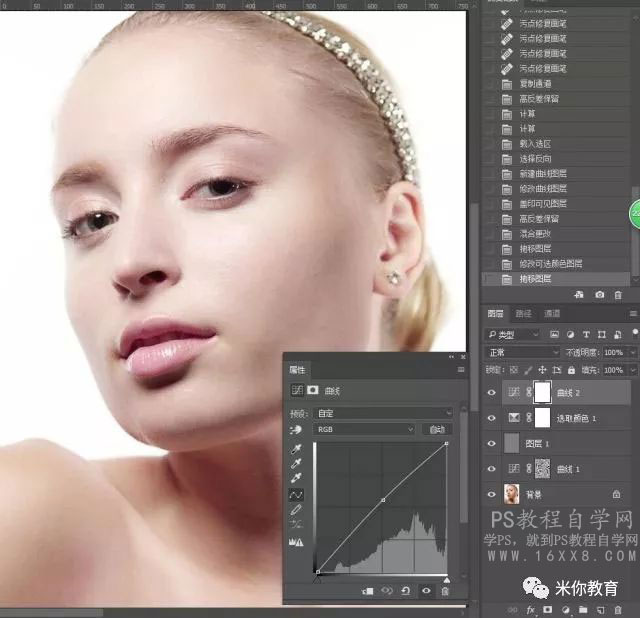Lock transparent pixels icon in Layers panel

(x=514, y=370)
